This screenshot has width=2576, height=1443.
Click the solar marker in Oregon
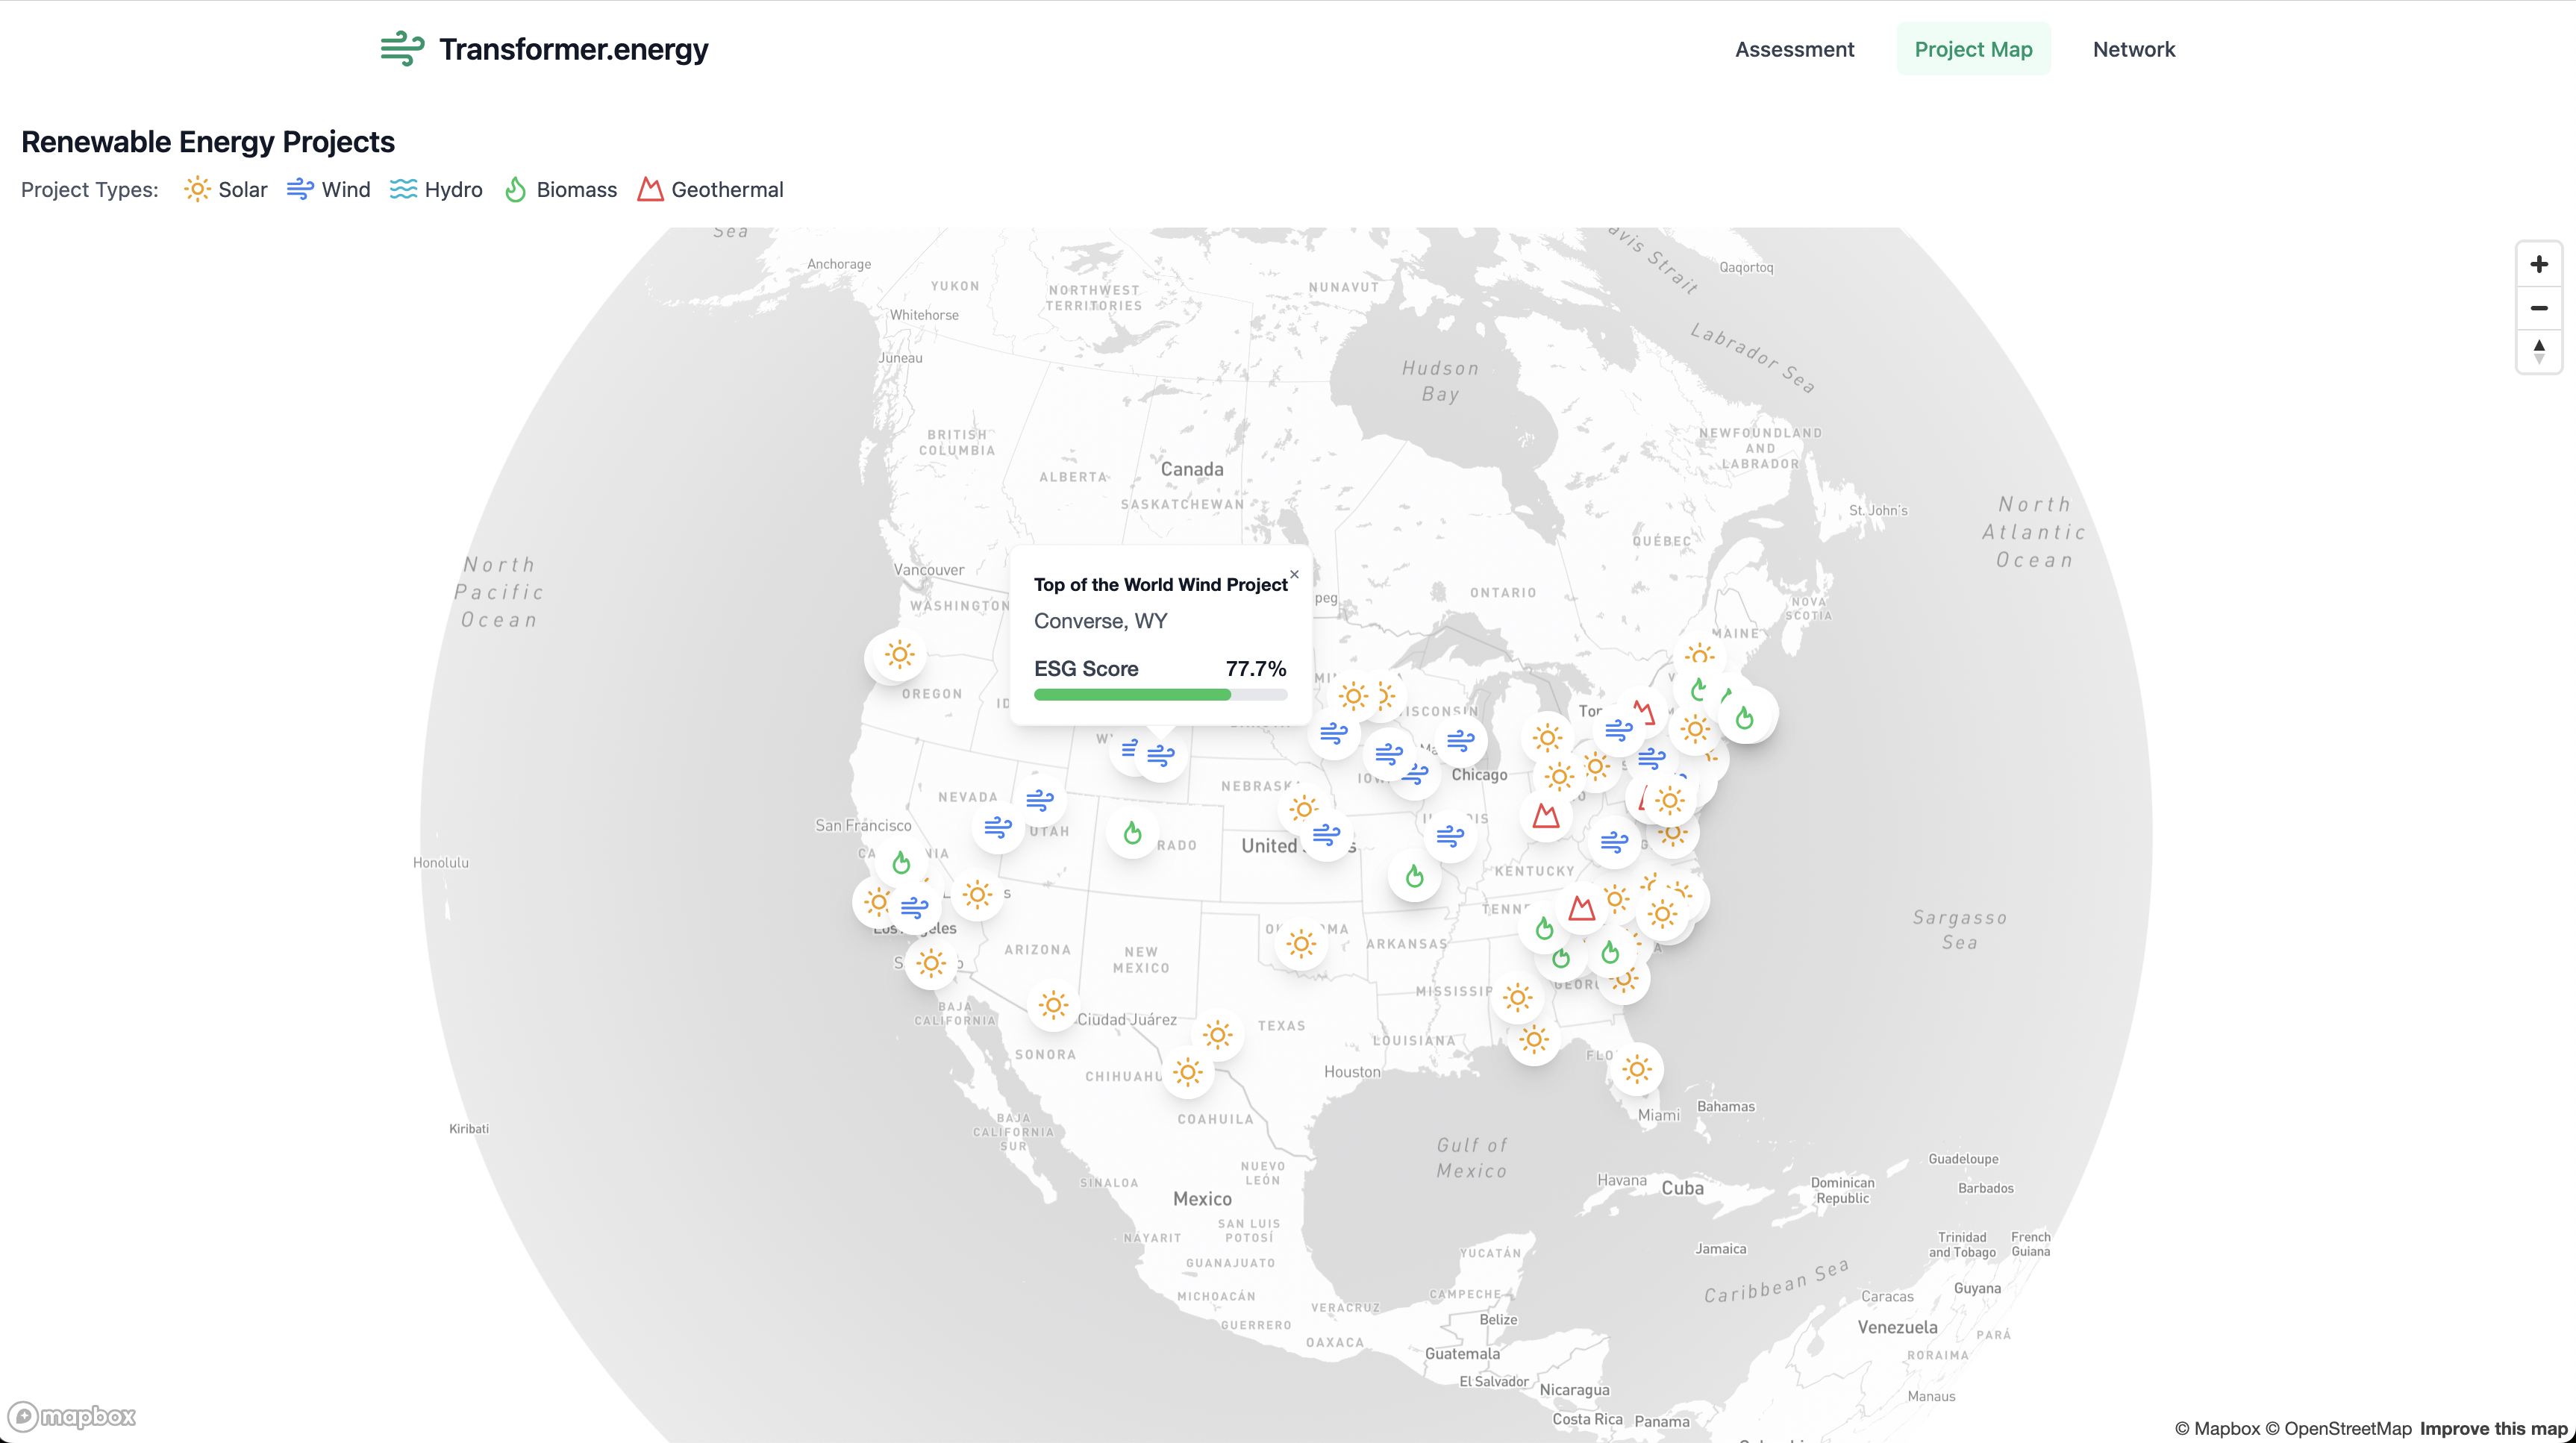[899, 655]
